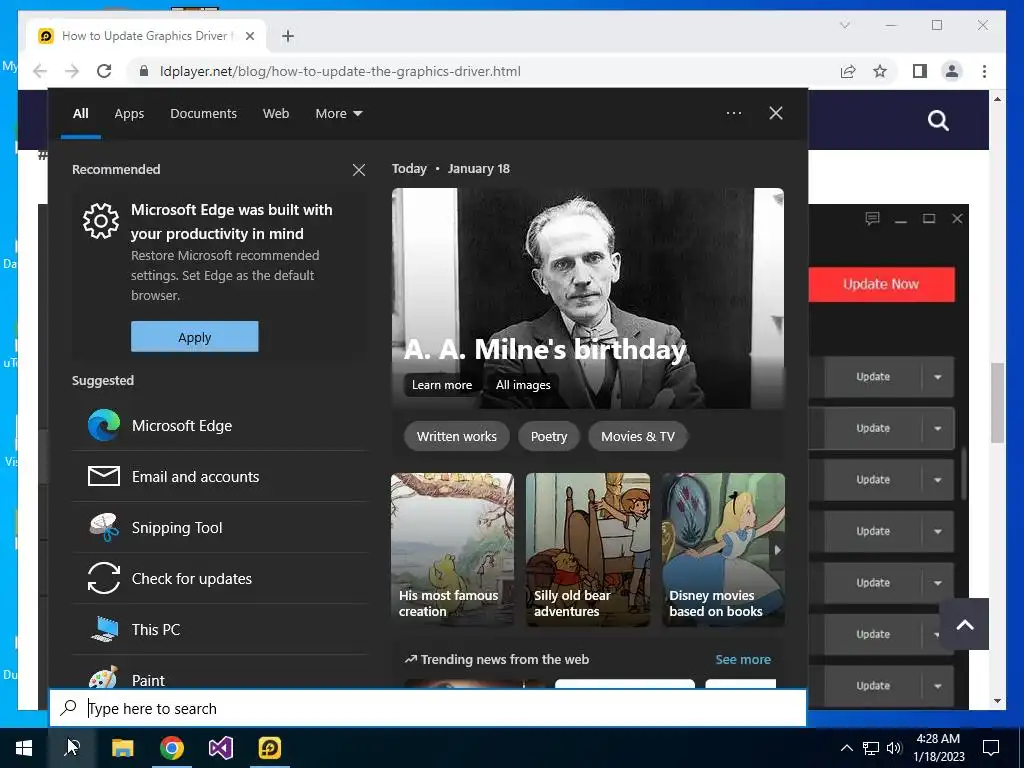Screen dimensions: 1024x768
Task: Click the Apply button for Edge settings
Action: (195, 337)
